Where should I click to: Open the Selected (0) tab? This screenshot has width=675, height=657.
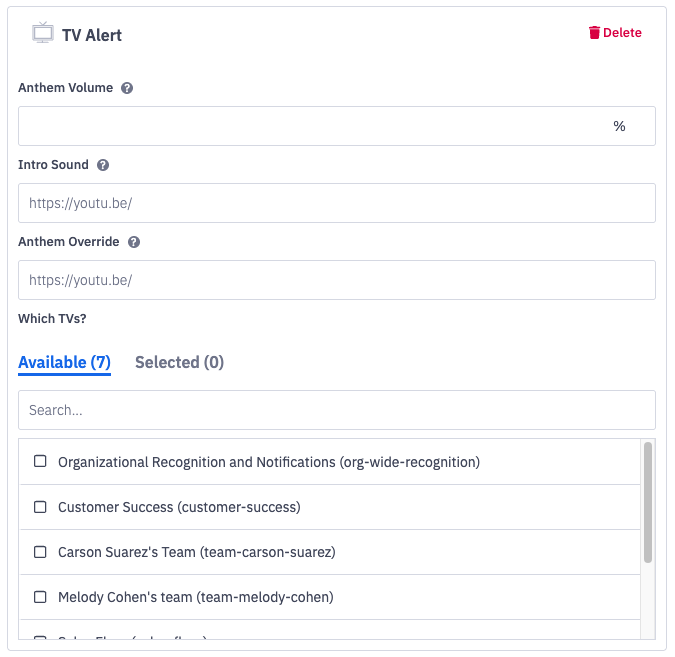pyautogui.click(x=179, y=362)
